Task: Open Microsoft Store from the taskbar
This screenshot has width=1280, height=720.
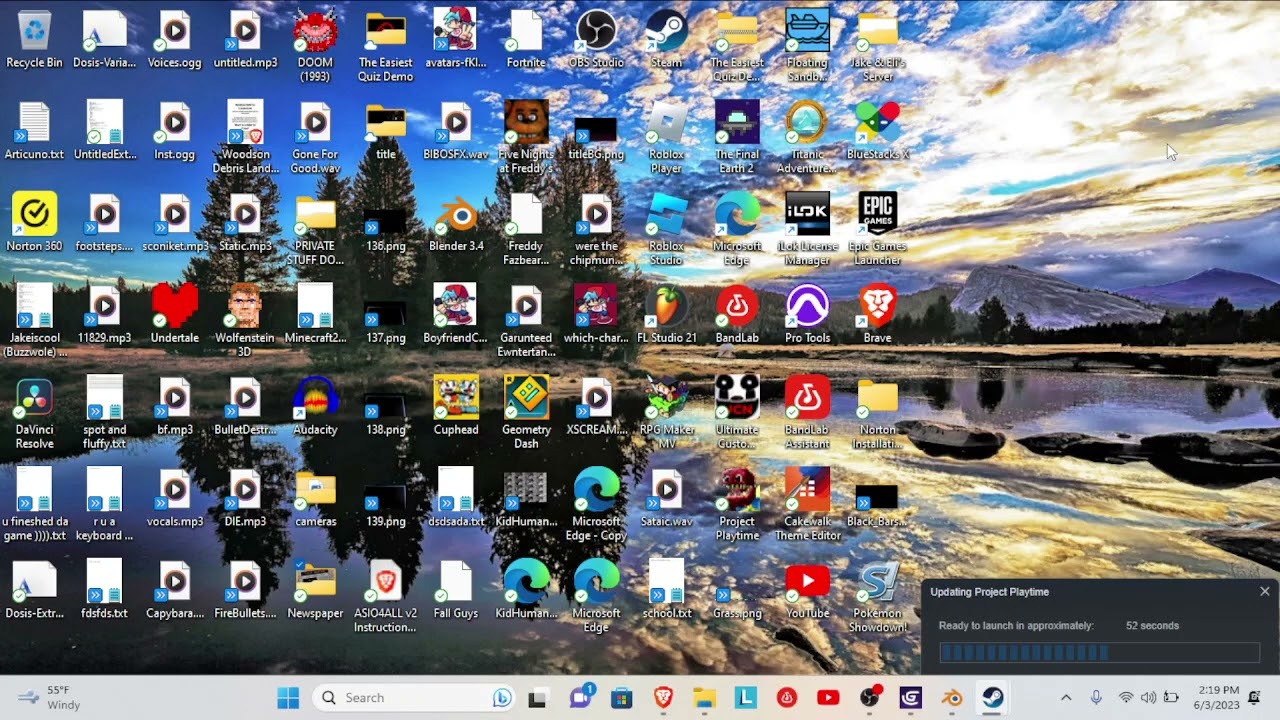Action: [621, 698]
